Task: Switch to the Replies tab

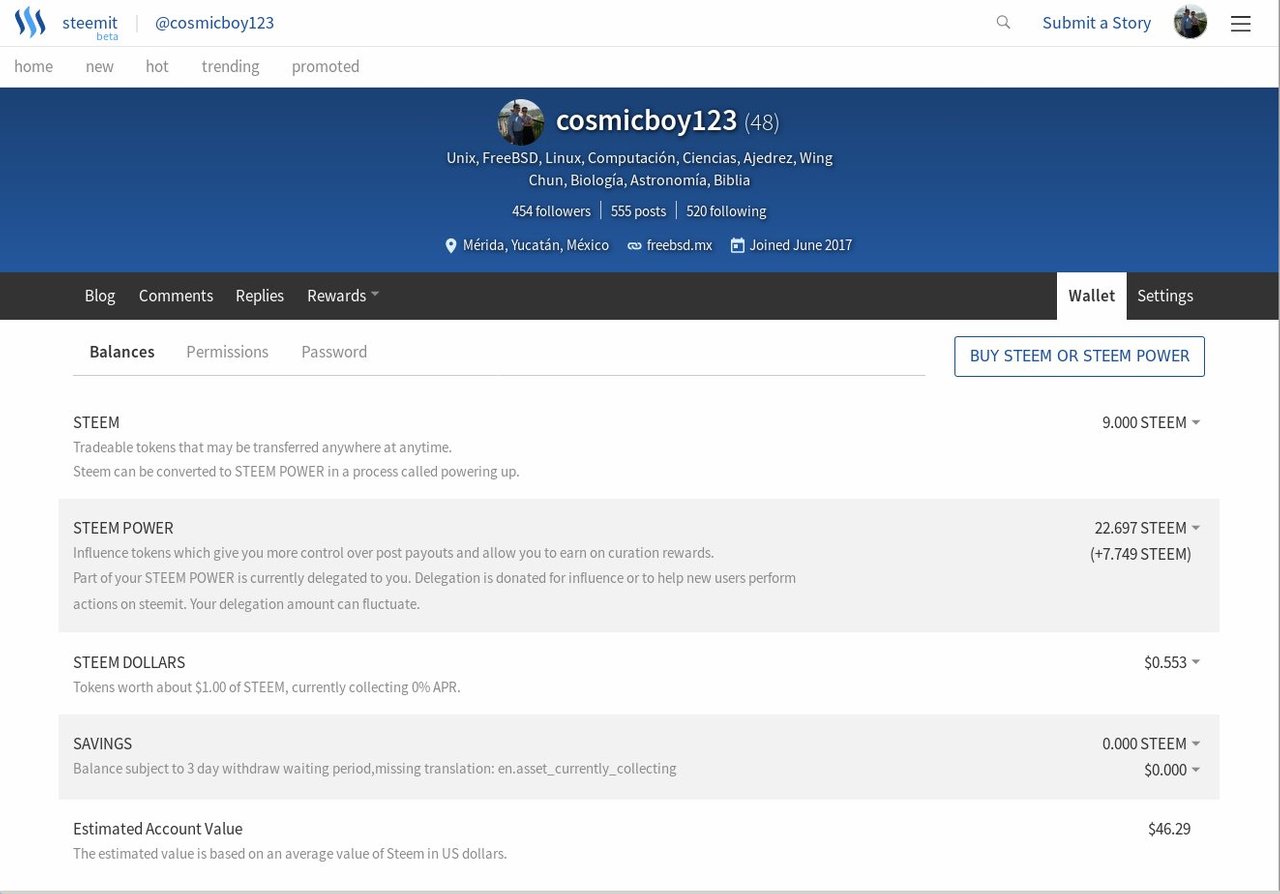Action: click(260, 295)
